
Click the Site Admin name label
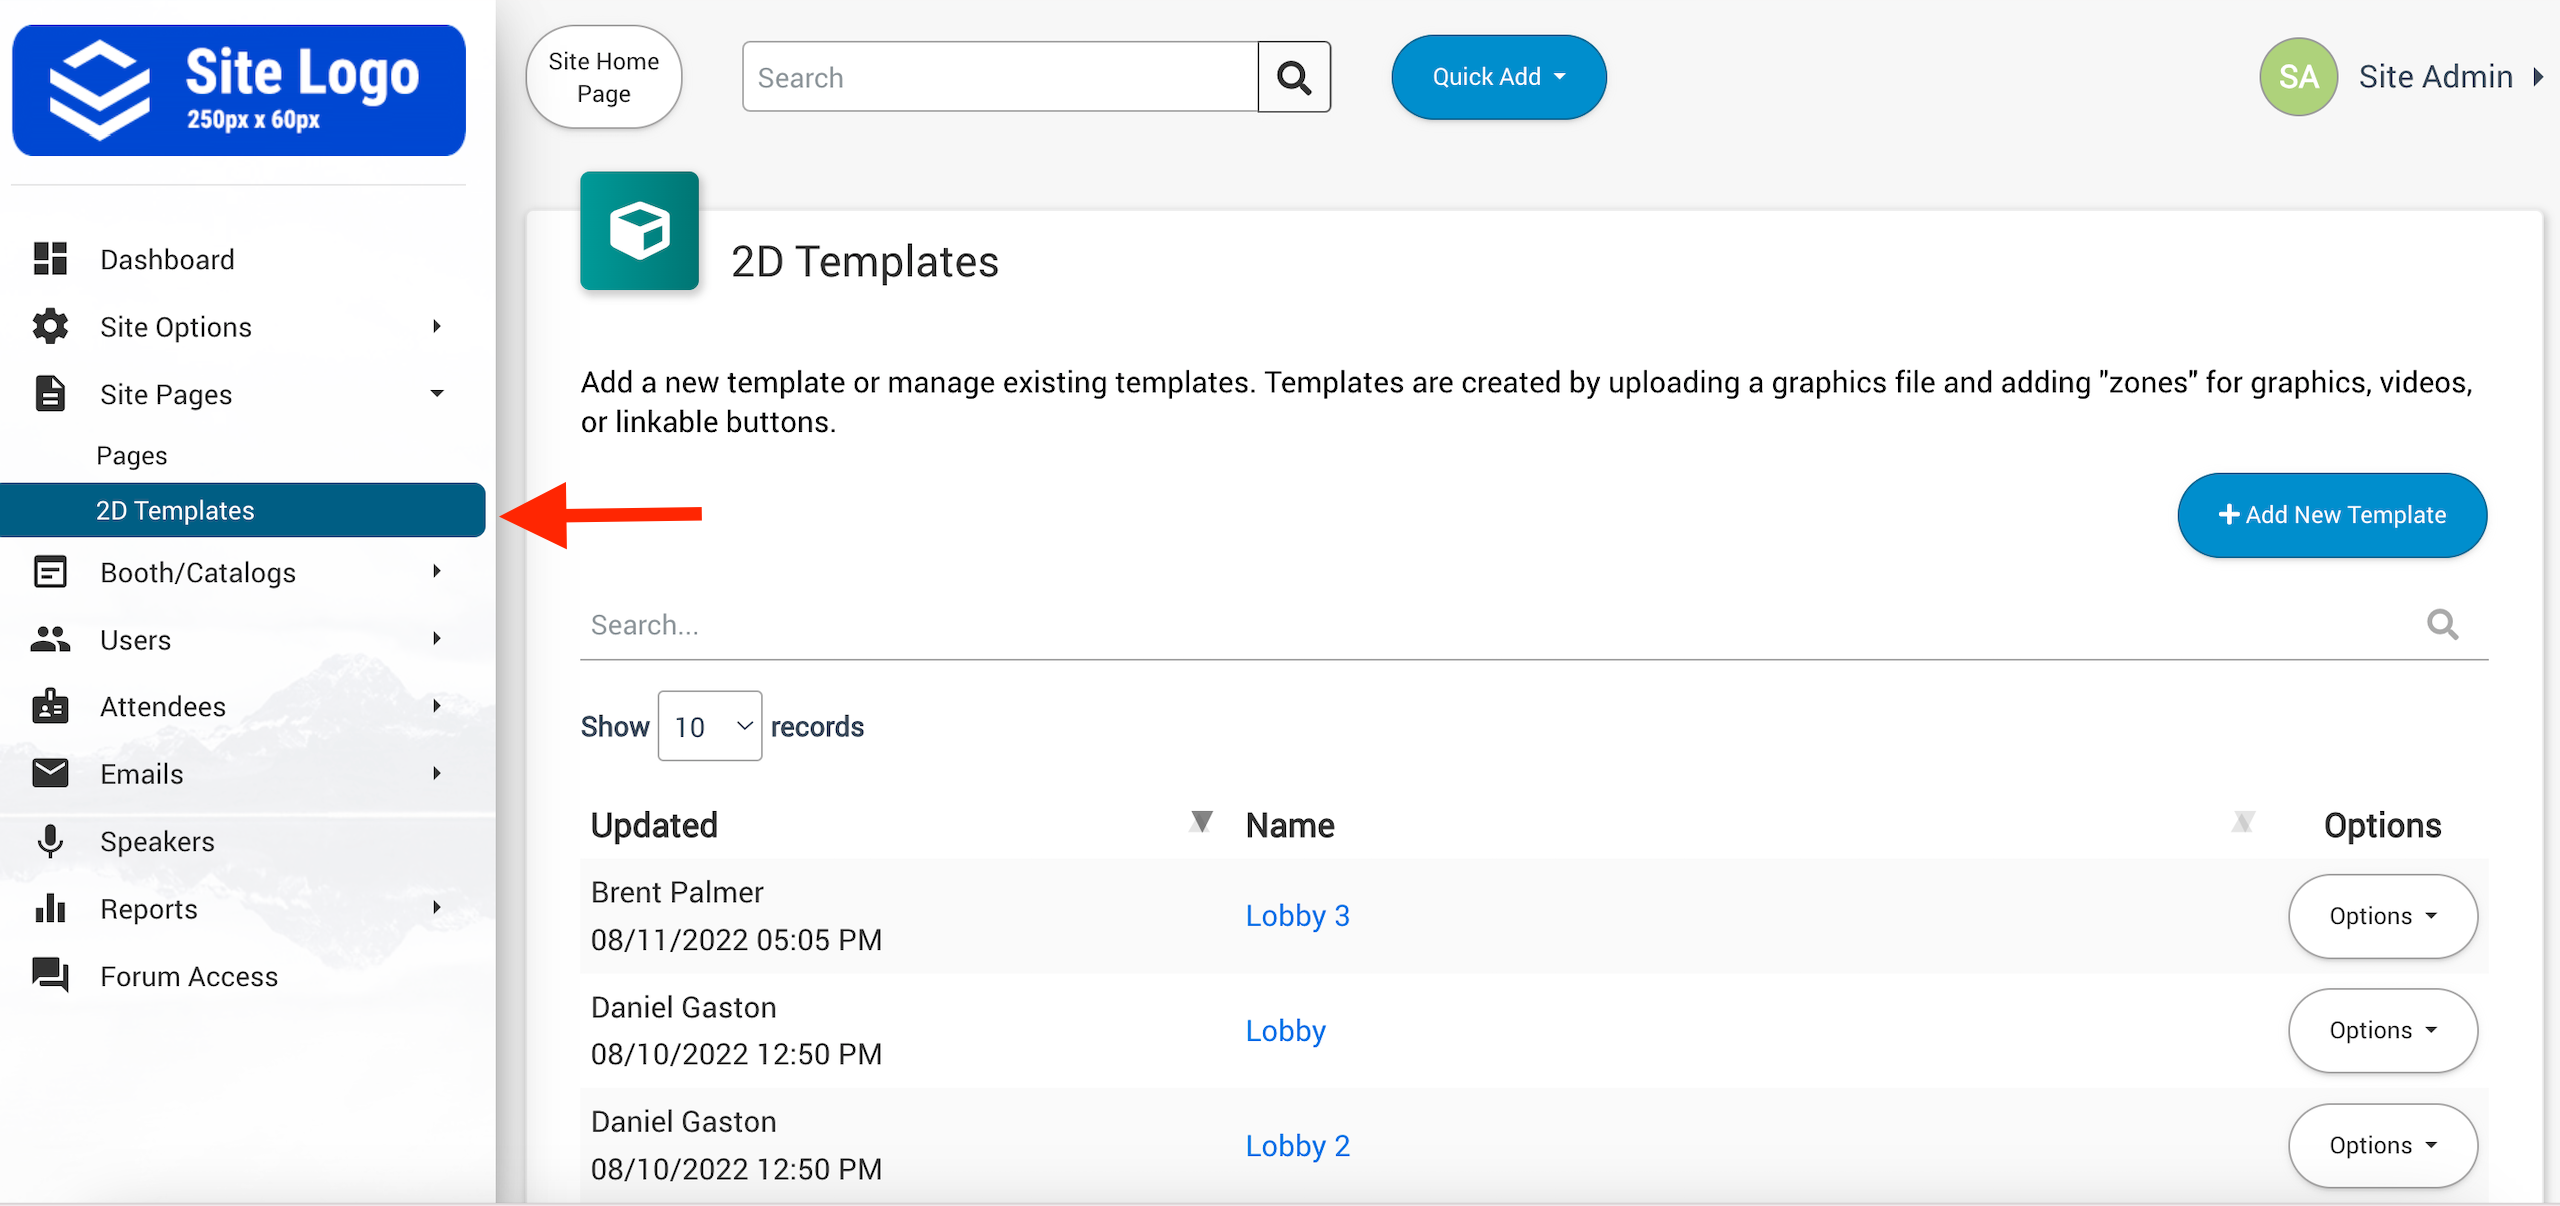pyautogui.click(x=2435, y=77)
